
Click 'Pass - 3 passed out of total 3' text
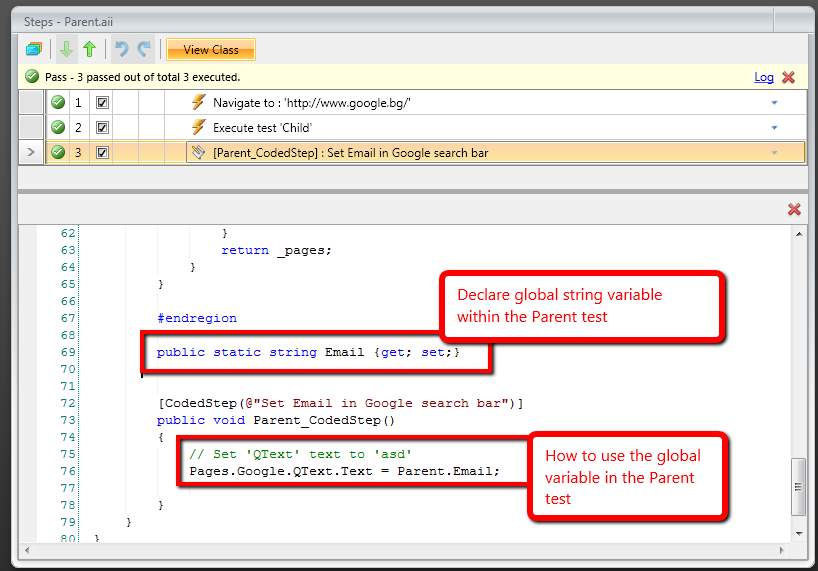tap(142, 77)
